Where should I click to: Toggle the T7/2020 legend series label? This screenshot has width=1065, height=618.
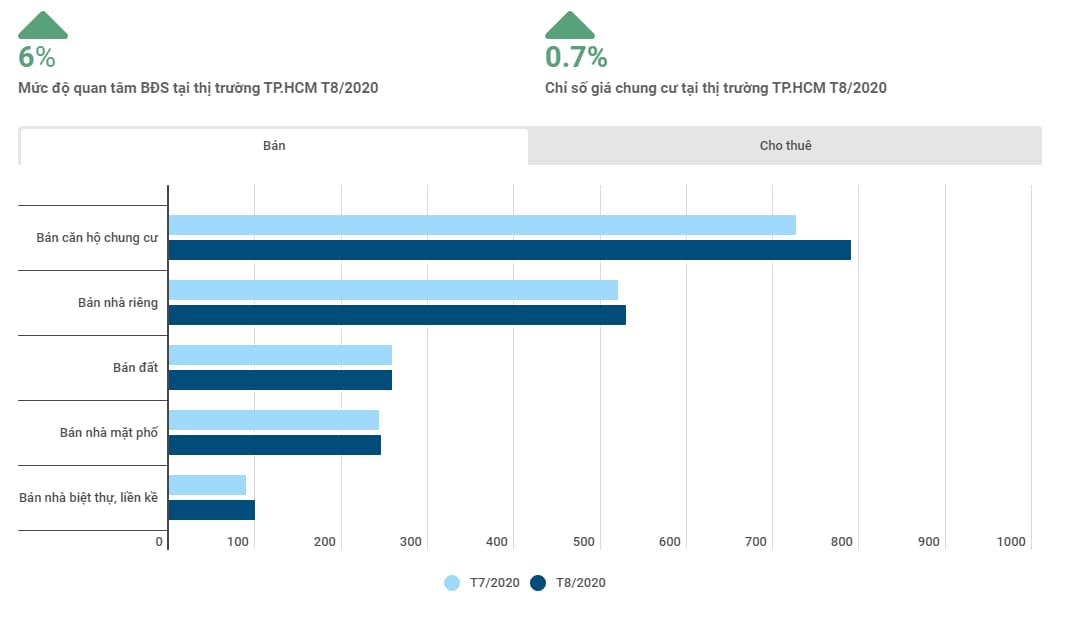tap(494, 583)
